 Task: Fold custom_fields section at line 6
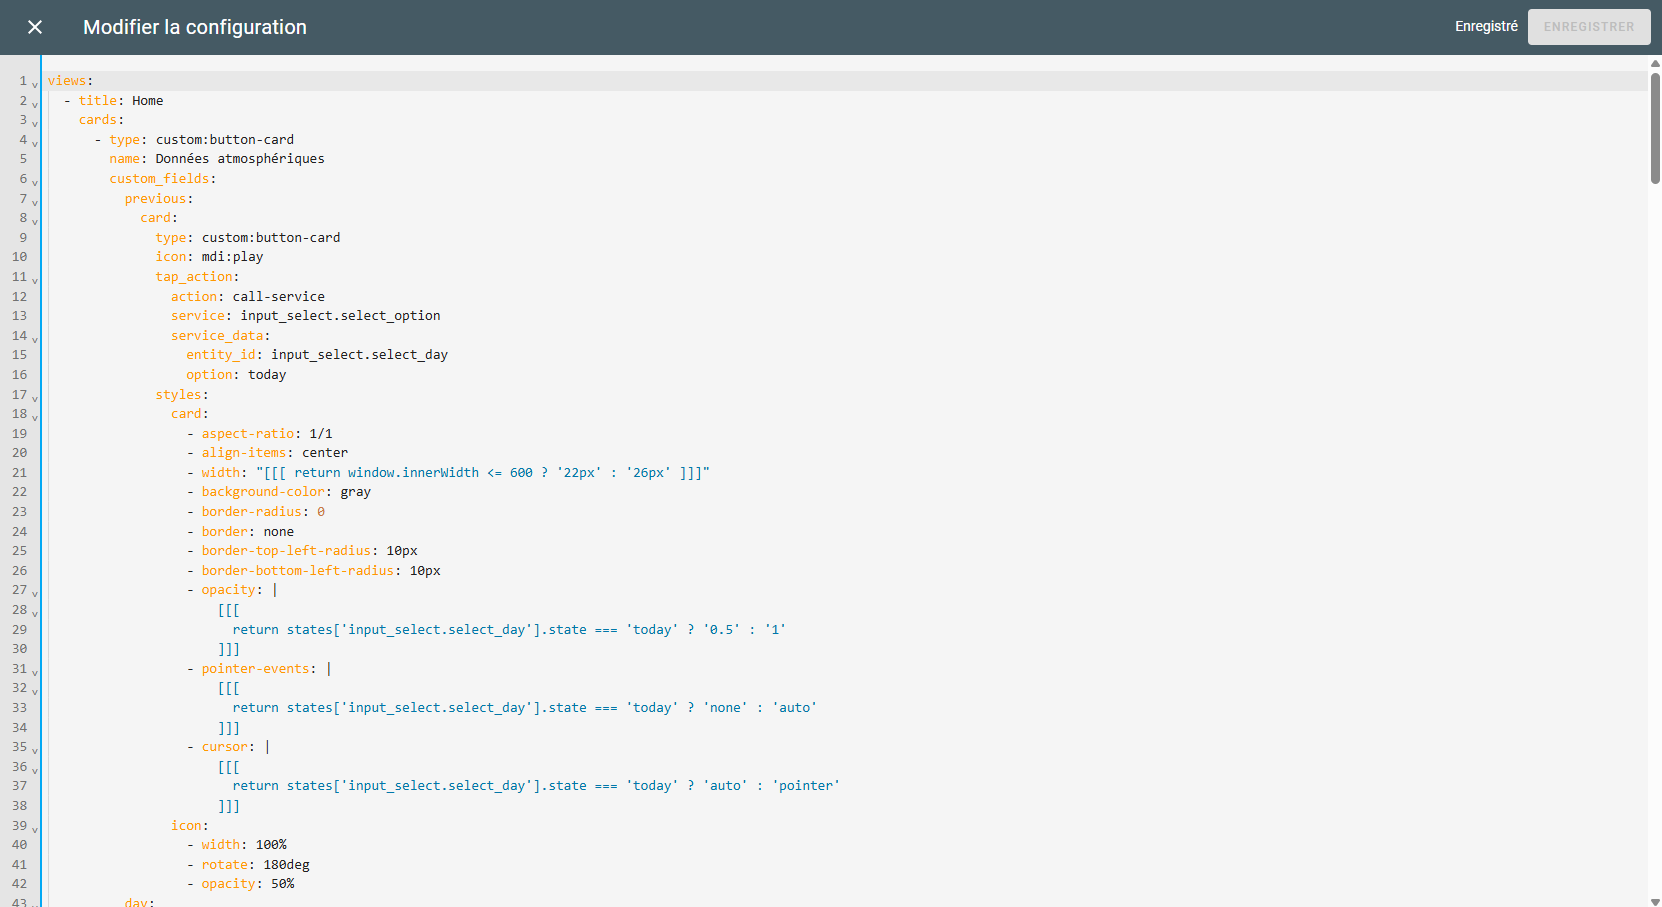[35, 182]
